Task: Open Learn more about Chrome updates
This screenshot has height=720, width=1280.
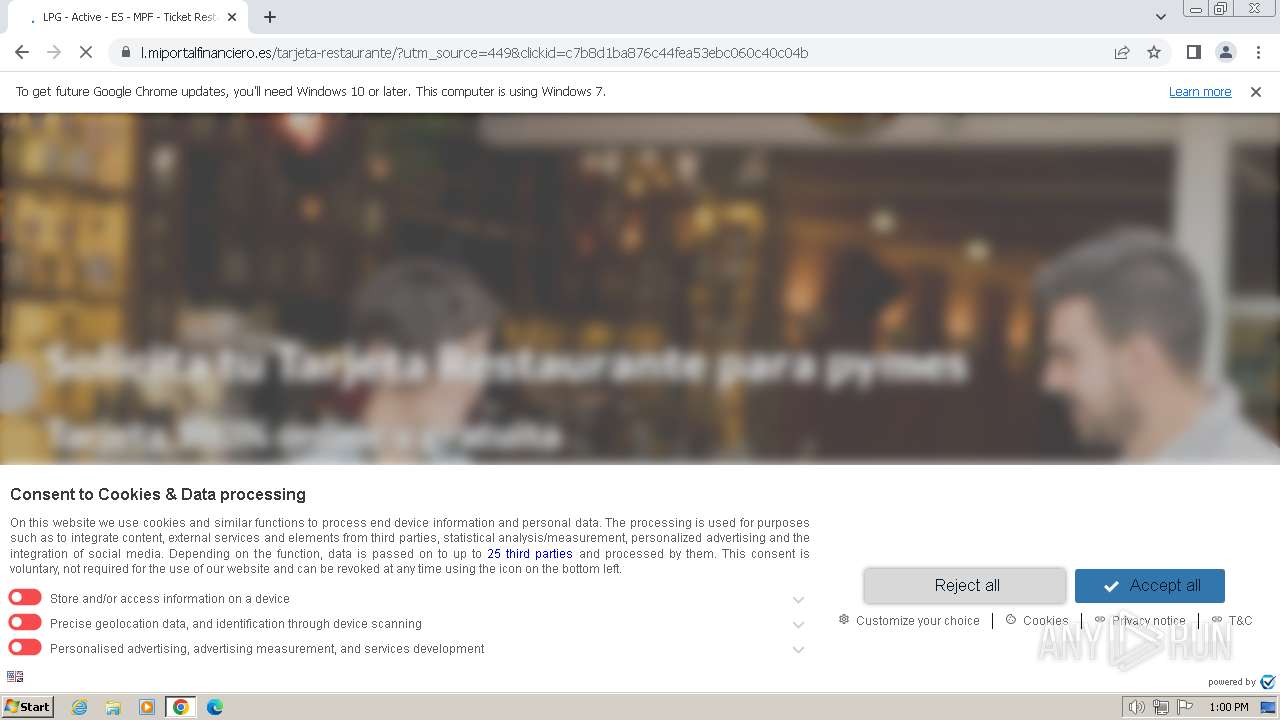Action: pyautogui.click(x=1200, y=92)
